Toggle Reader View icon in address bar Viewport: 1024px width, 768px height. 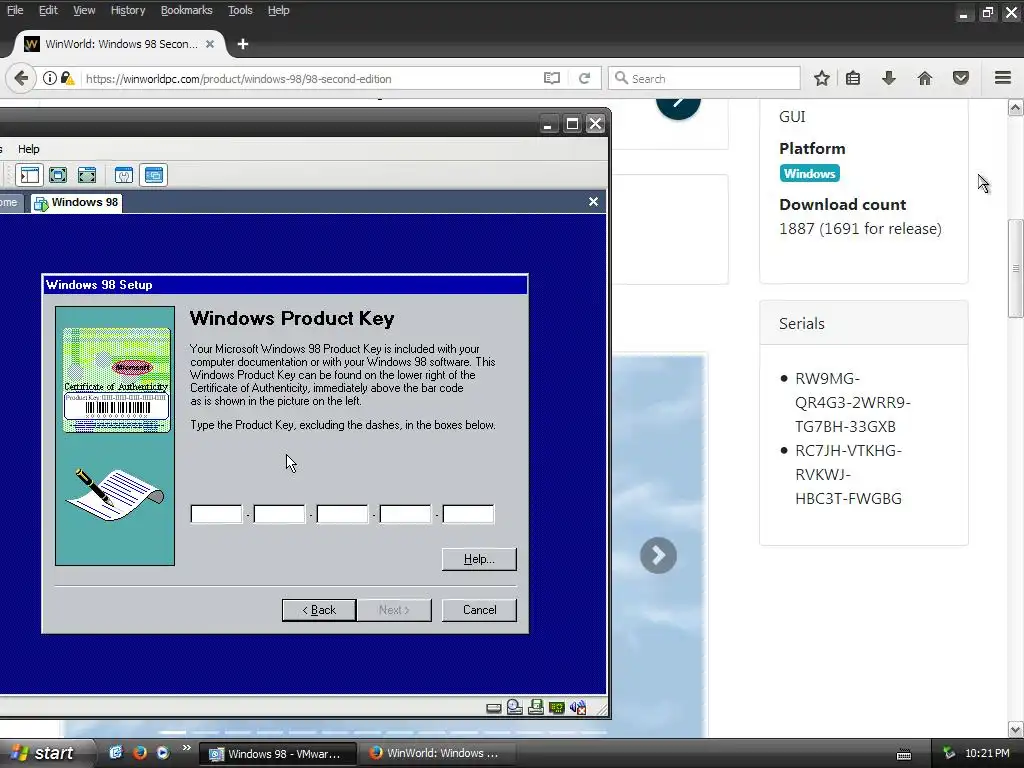pos(552,78)
